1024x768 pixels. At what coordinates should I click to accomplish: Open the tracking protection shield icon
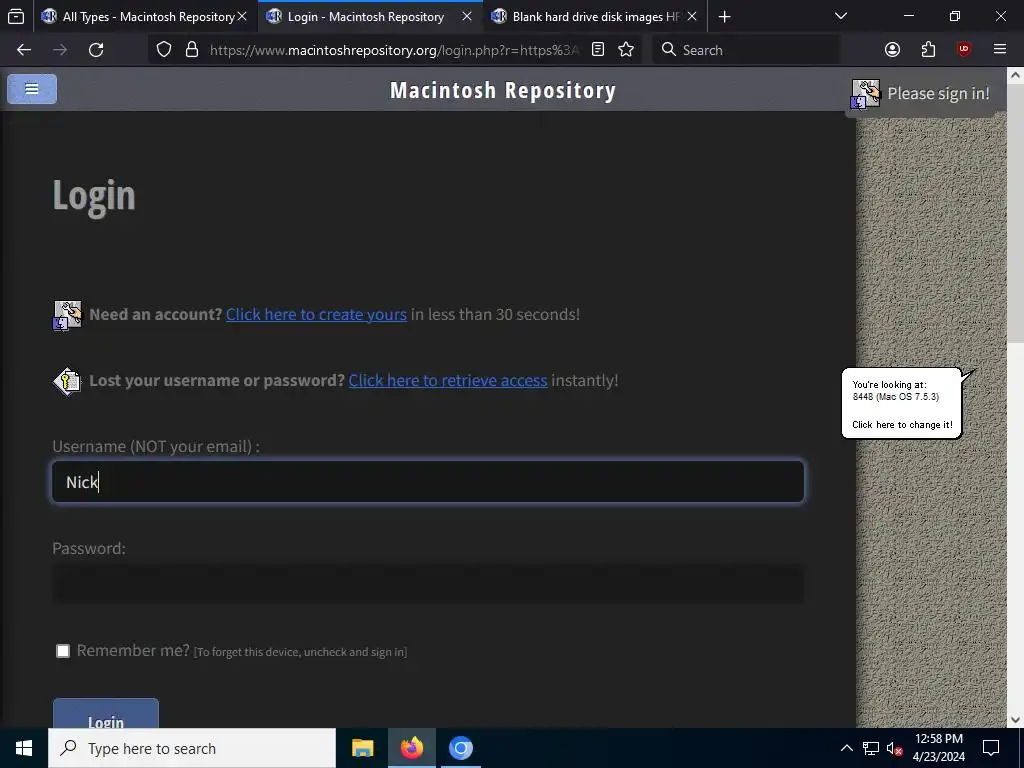tap(164, 50)
